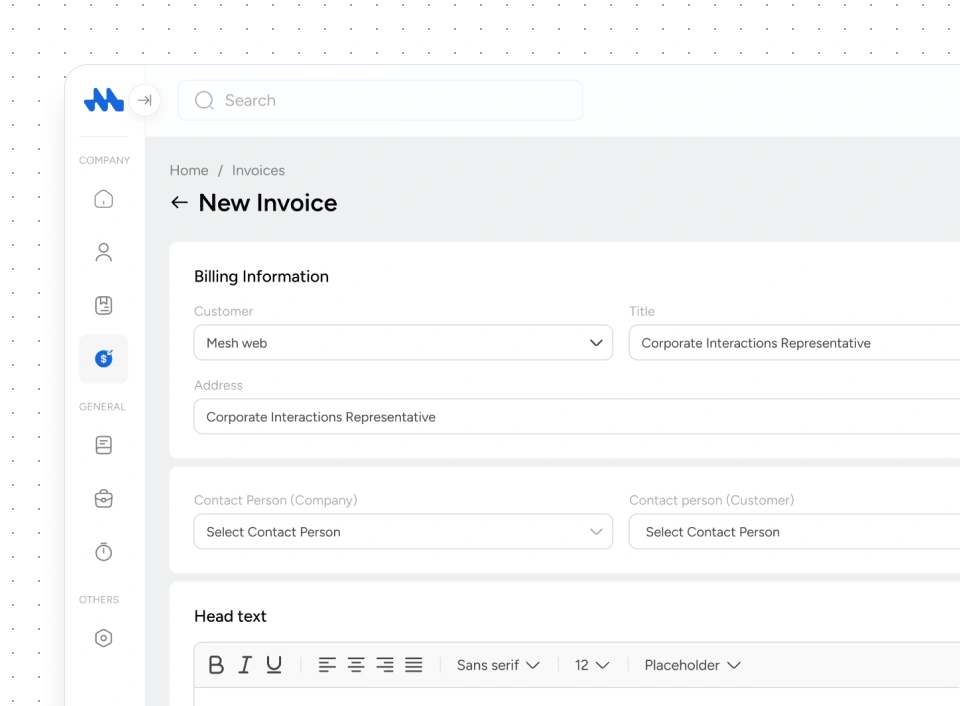Click the home icon in sidebar
Screen dimensions: 960x706
103,199
